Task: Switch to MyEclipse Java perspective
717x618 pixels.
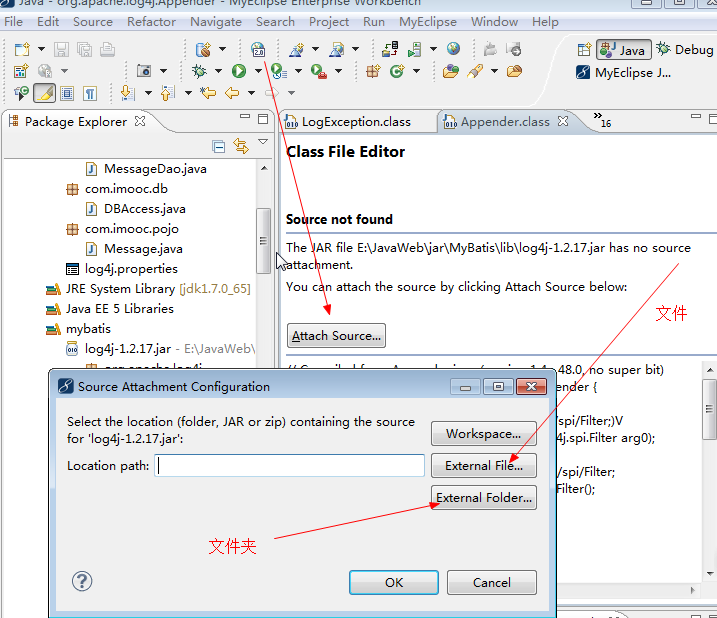Action: point(623,72)
